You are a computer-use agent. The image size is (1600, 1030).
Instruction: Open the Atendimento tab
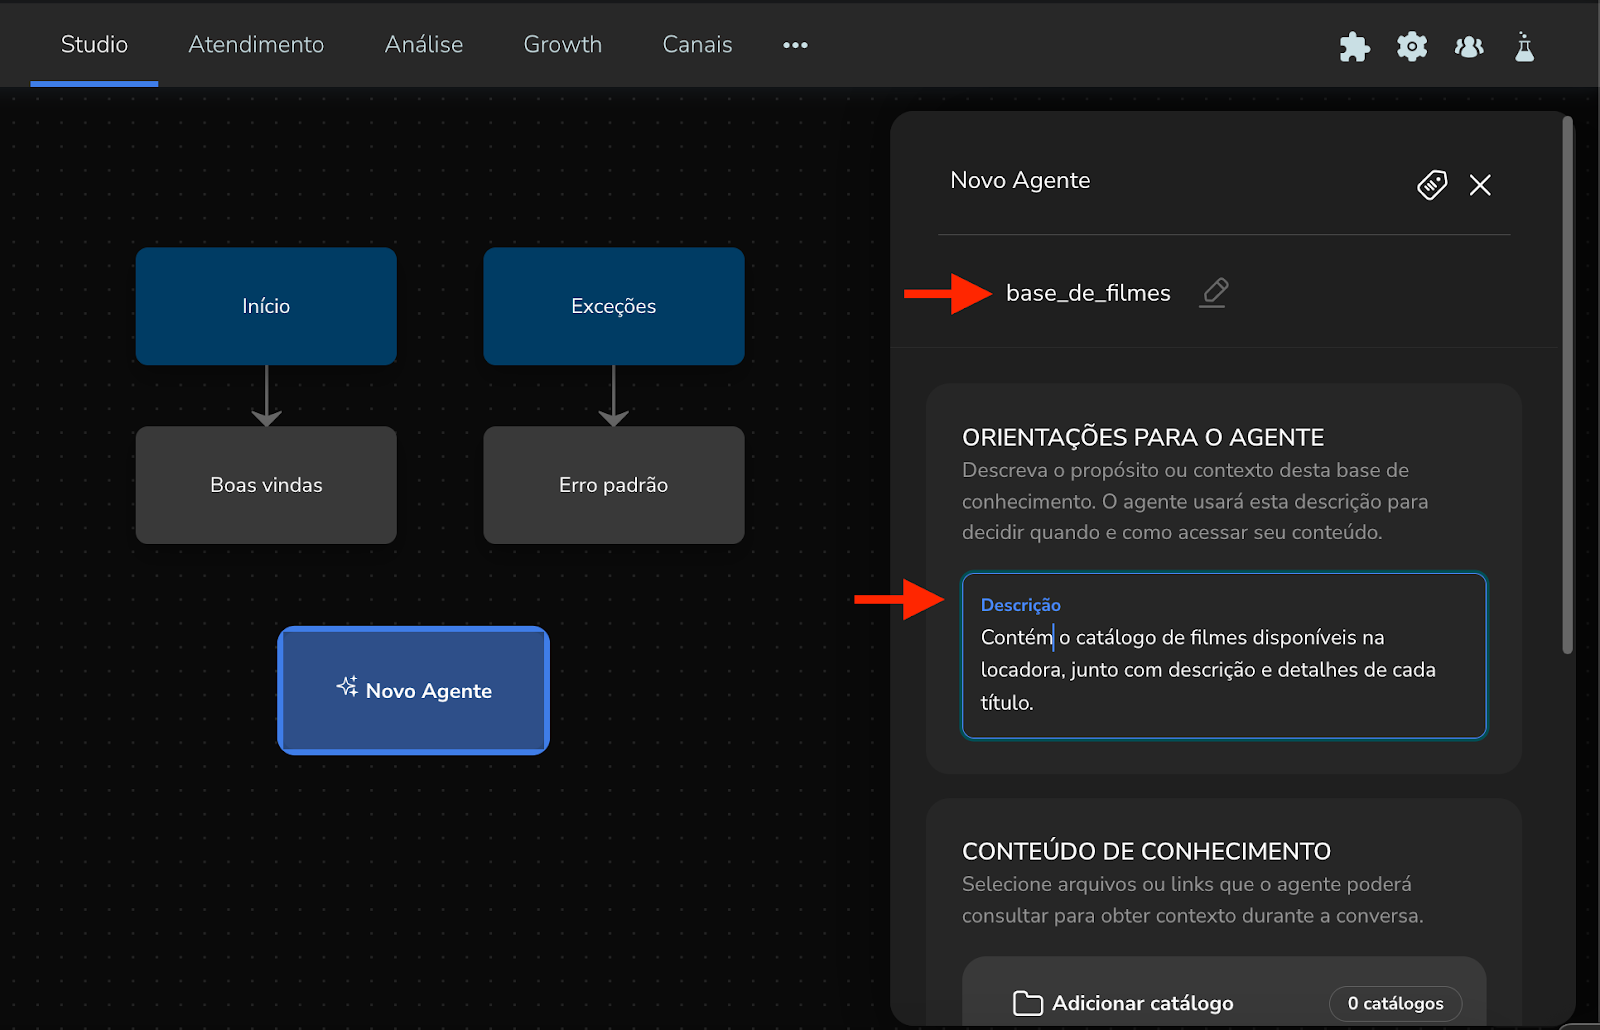(256, 45)
